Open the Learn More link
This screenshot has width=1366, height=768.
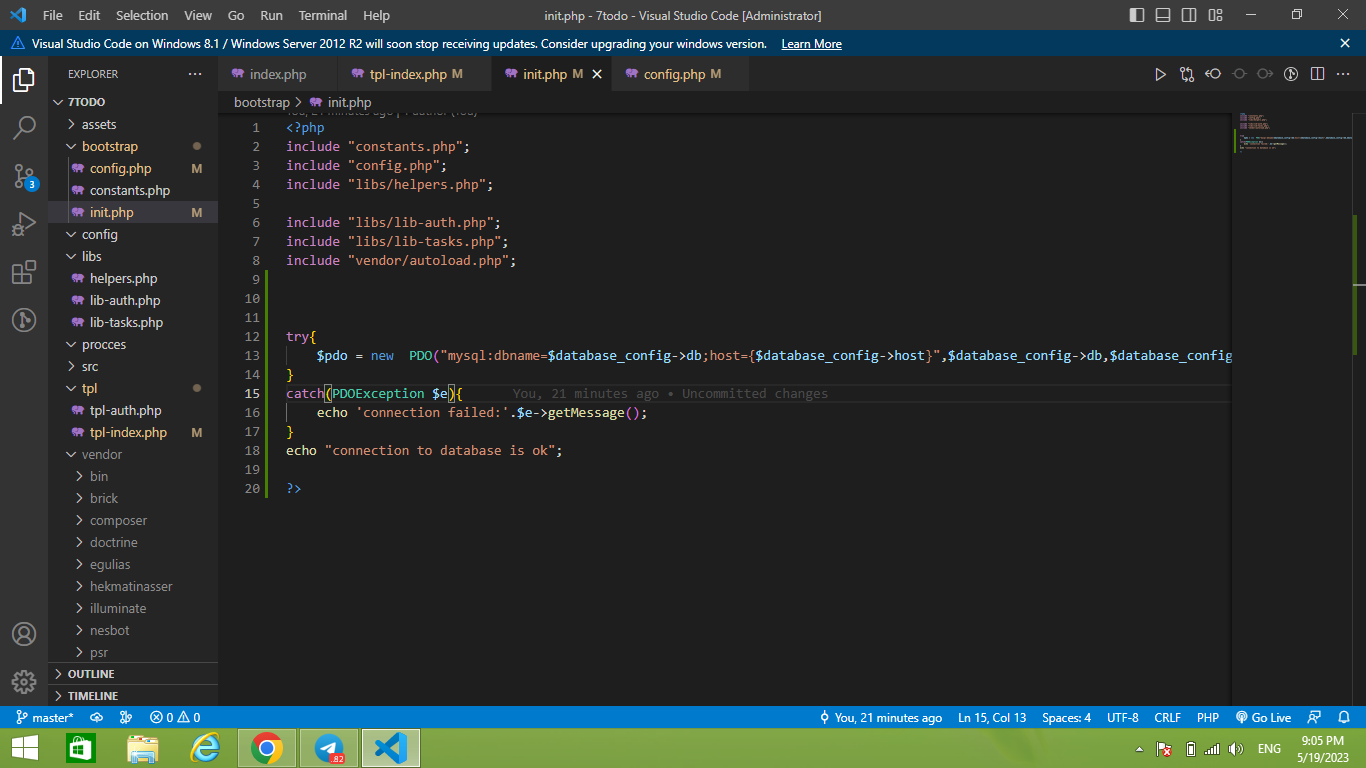click(811, 44)
